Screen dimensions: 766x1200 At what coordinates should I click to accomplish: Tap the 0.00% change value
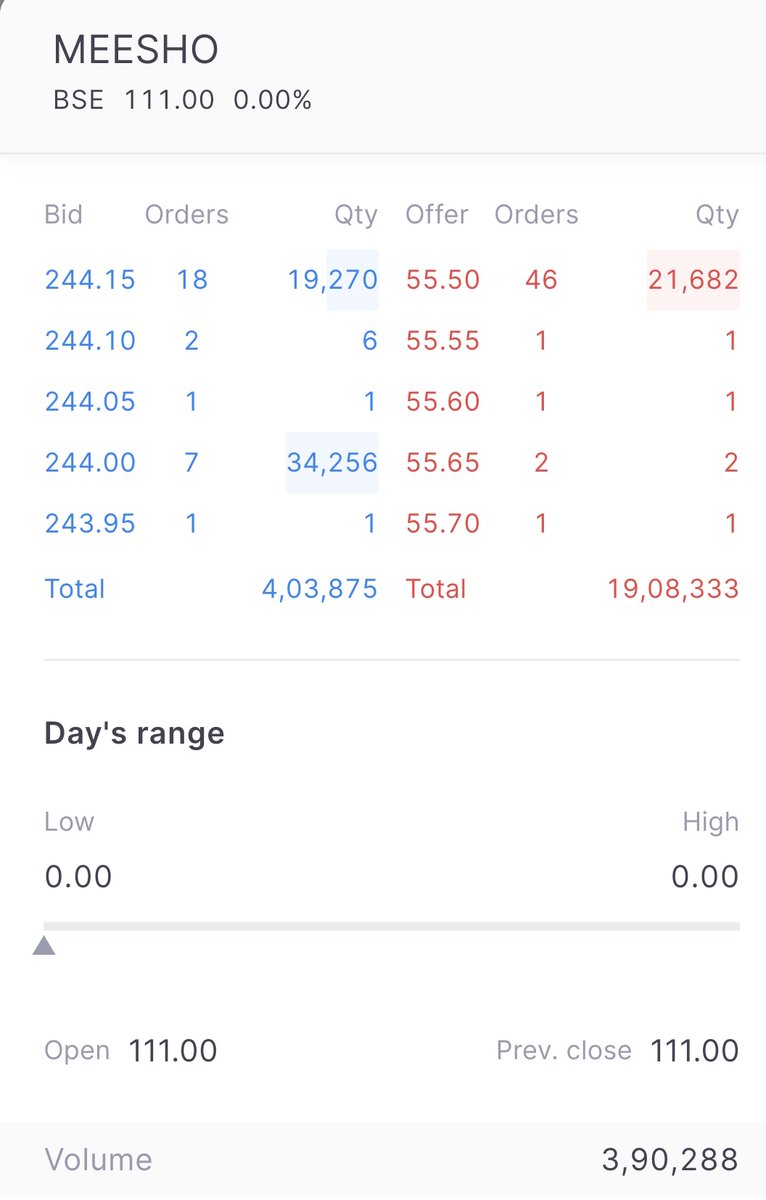point(272,100)
